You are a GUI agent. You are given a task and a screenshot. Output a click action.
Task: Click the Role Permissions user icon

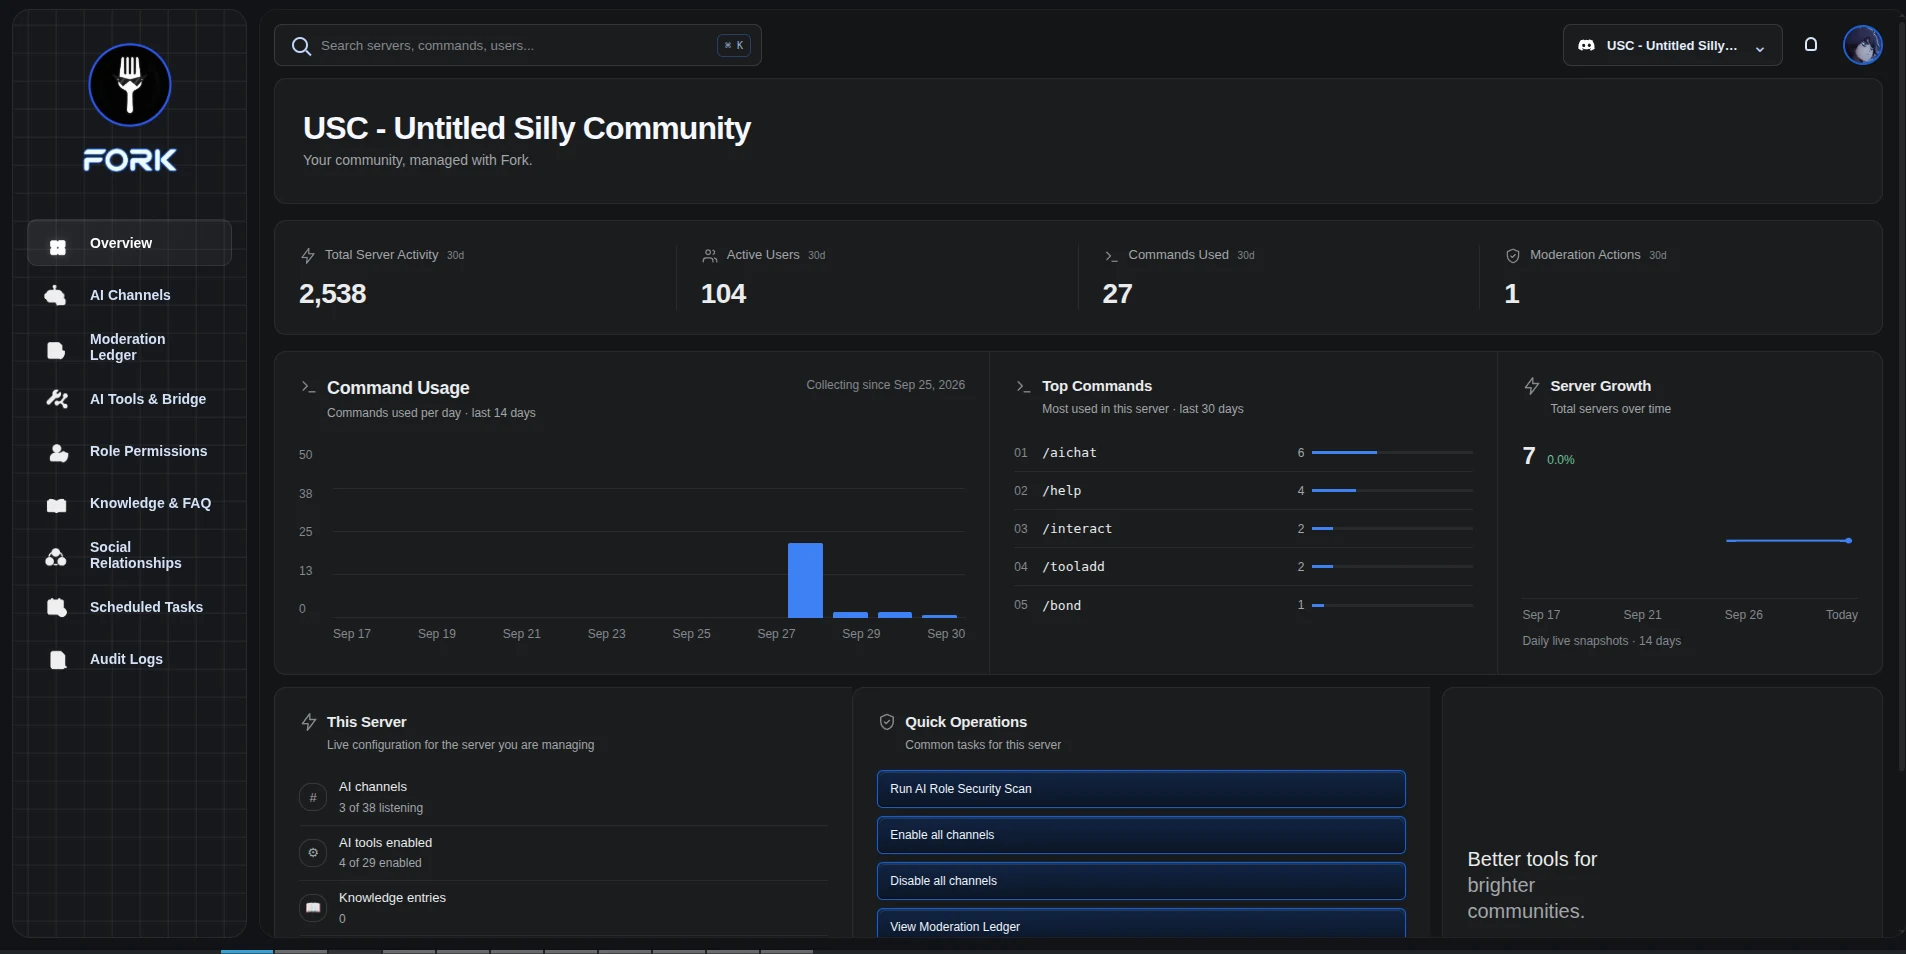pyautogui.click(x=58, y=453)
